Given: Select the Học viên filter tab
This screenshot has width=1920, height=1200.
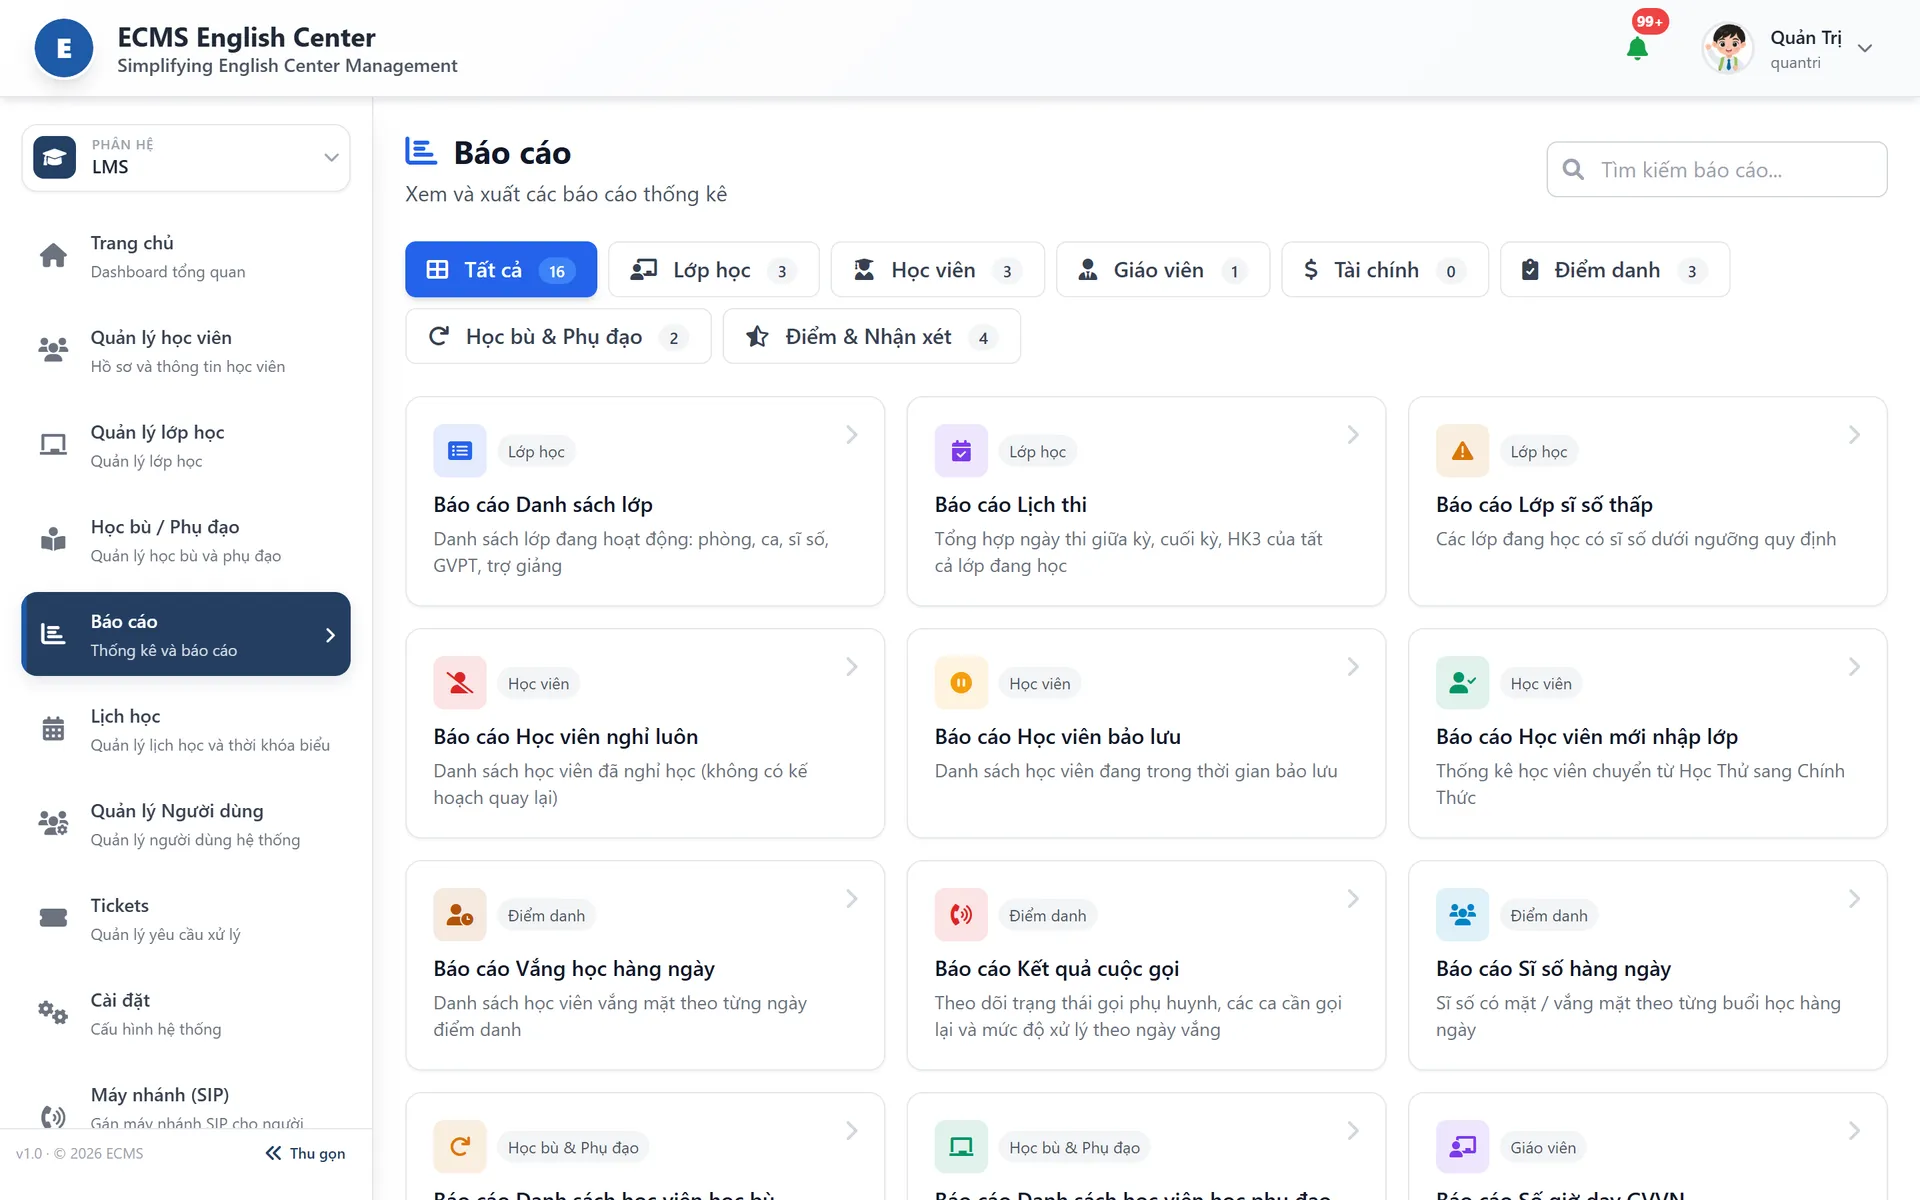Looking at the screenshot, I should click(x=938, y=270).
